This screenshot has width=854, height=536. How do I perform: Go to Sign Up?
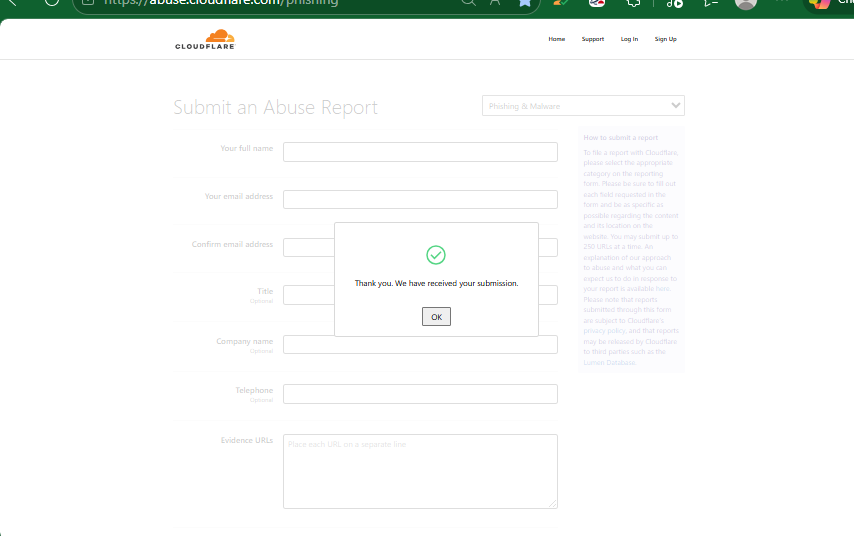pos(666,39)
